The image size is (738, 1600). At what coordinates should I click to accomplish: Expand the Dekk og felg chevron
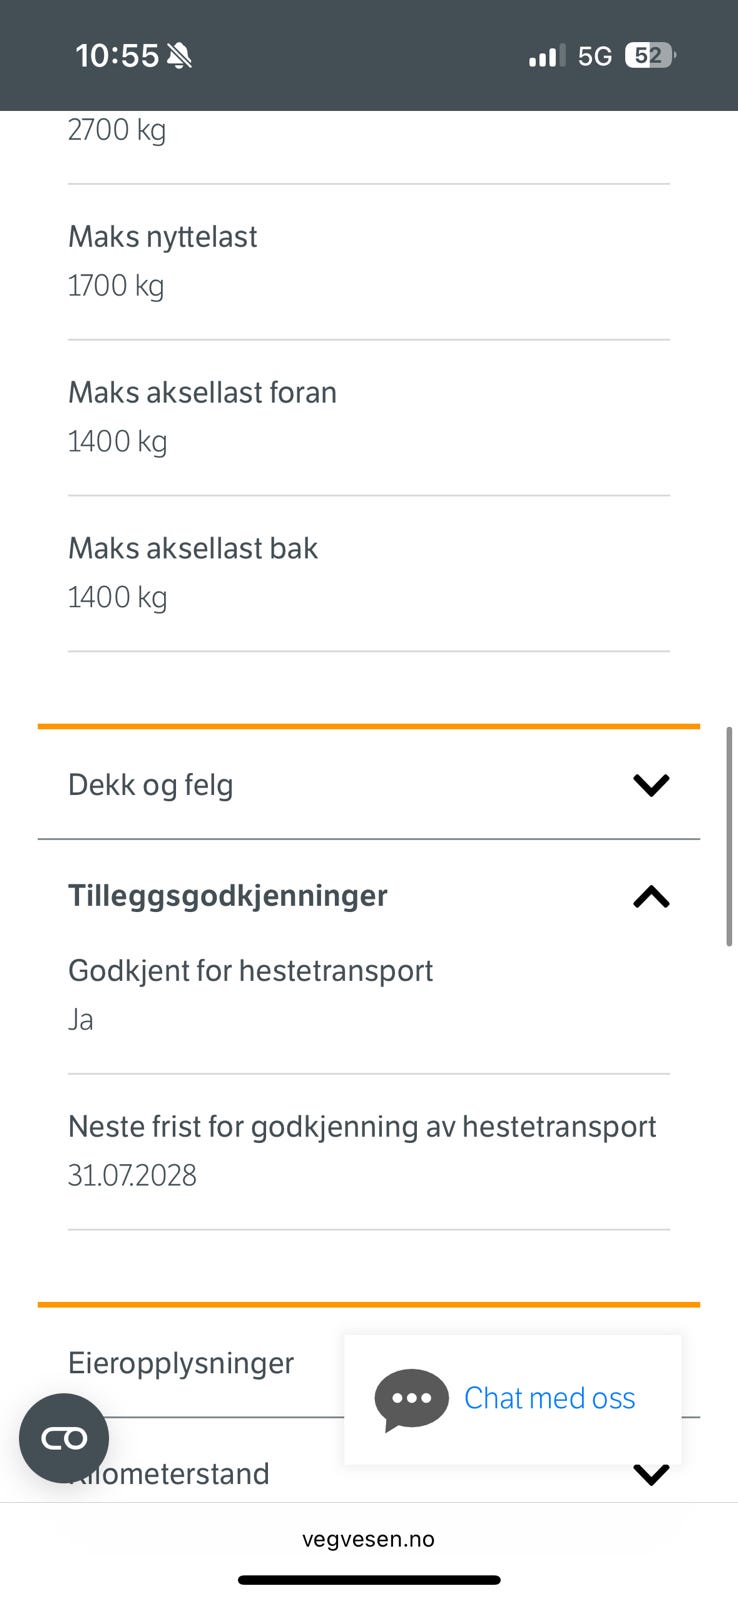651,785
